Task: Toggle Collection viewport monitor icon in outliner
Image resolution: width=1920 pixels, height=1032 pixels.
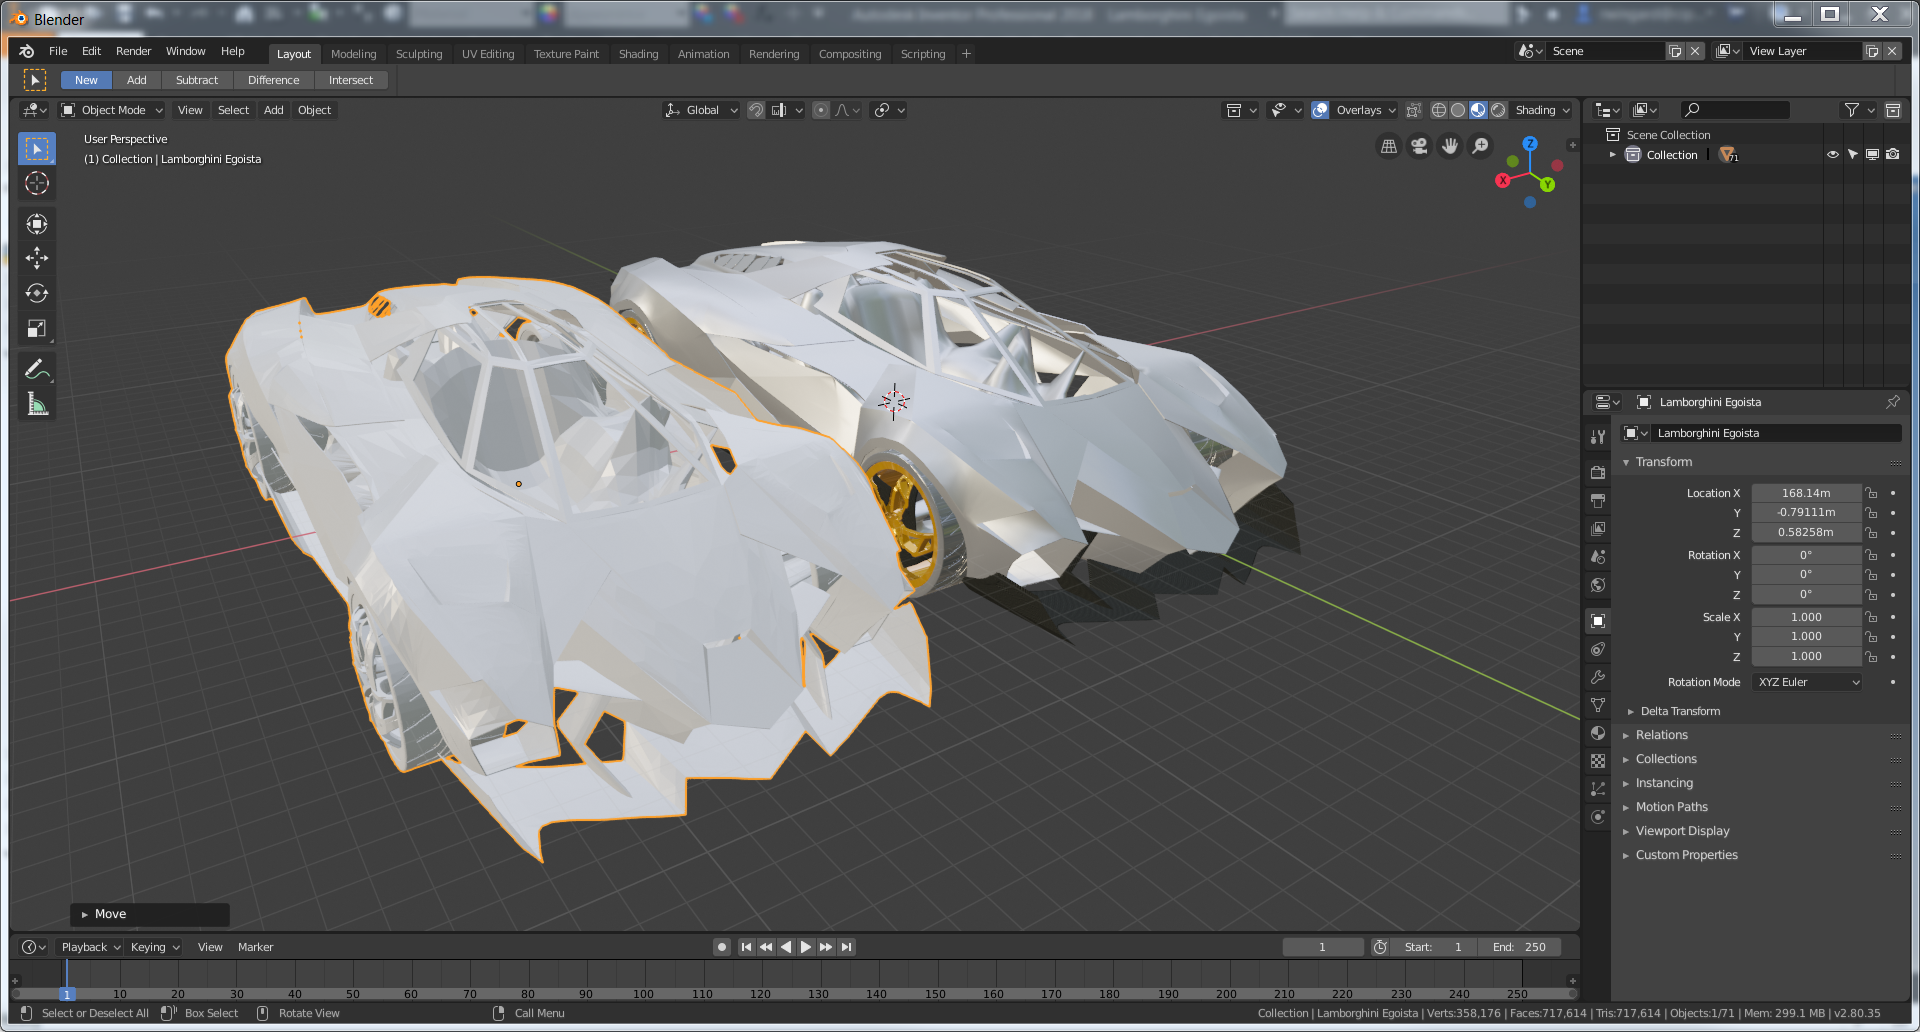Action: click(x=1873, y=155)
